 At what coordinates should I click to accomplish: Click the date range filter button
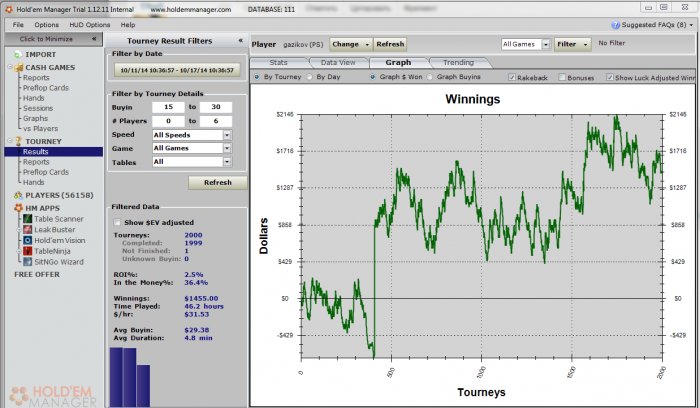coord(177,70)
